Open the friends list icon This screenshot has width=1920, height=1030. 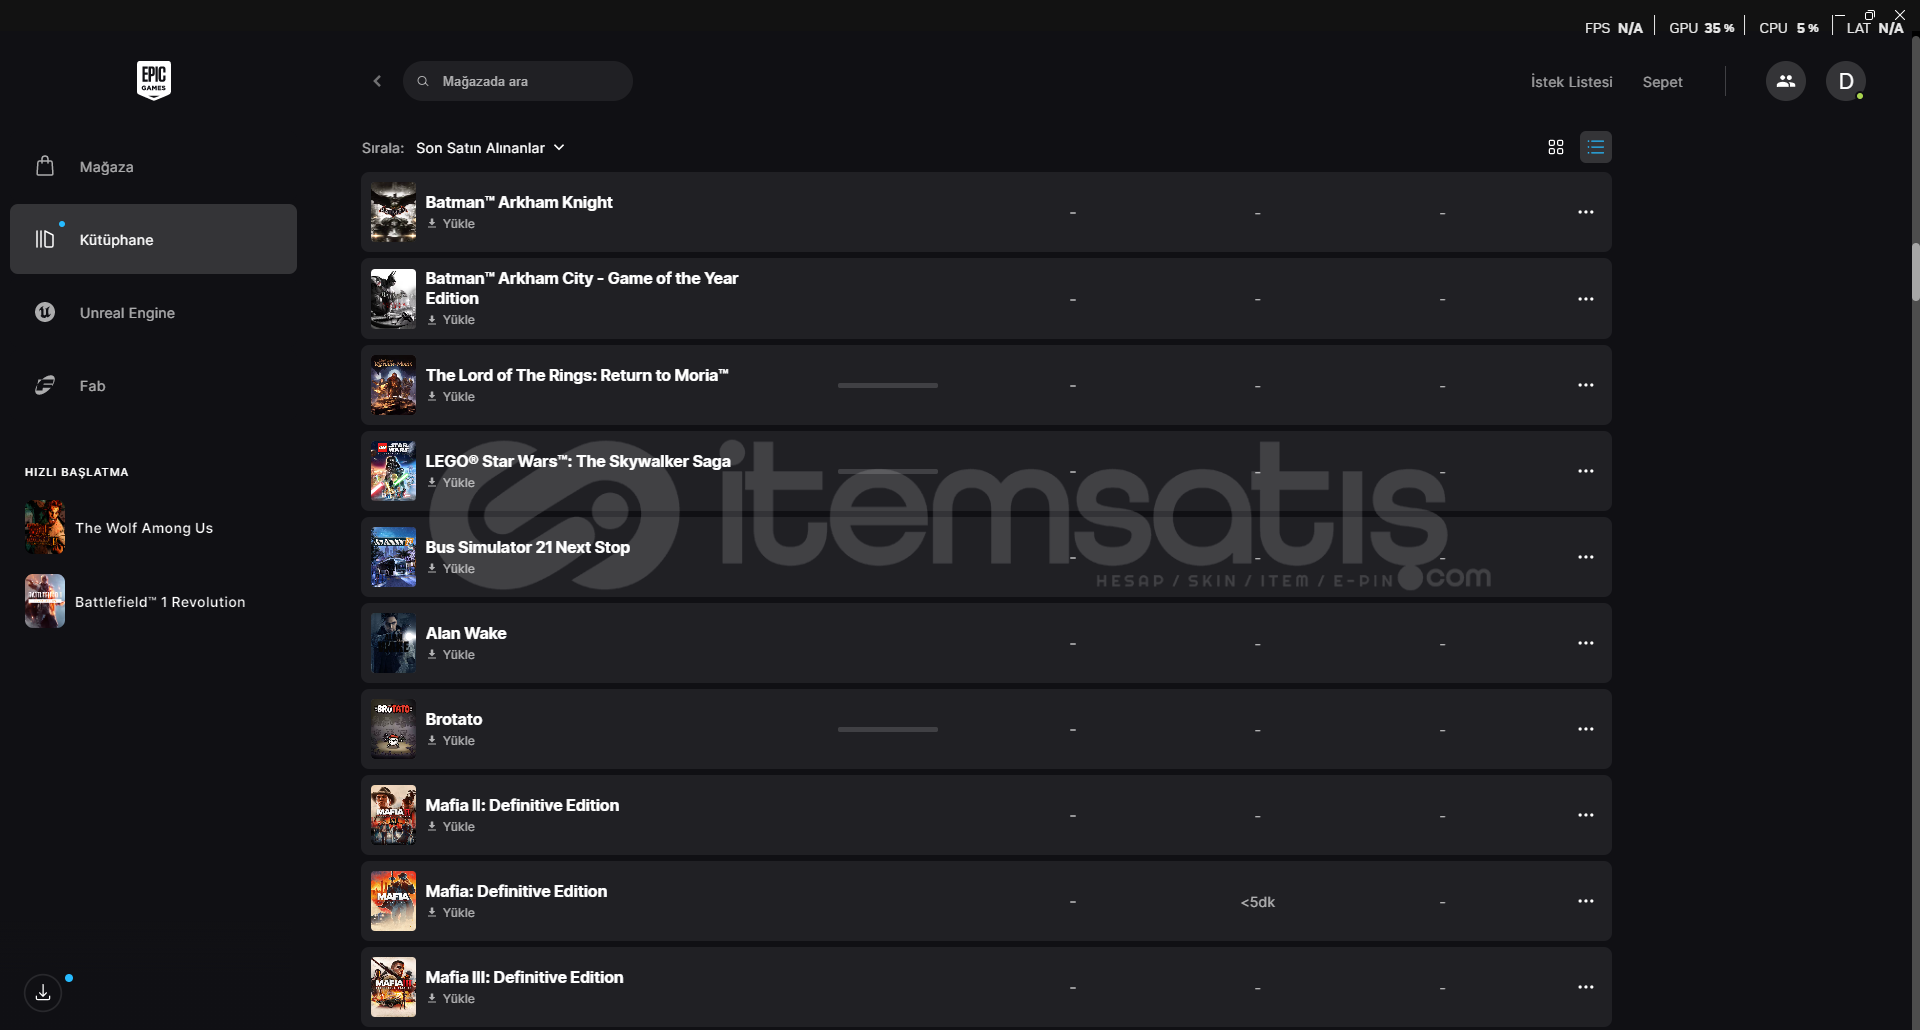tap(1785, 81)
